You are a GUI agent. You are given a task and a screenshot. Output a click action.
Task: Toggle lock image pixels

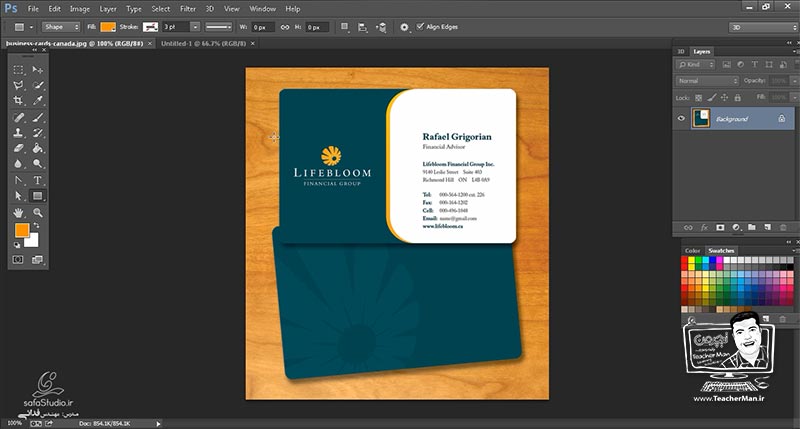[x=712, y=97]
